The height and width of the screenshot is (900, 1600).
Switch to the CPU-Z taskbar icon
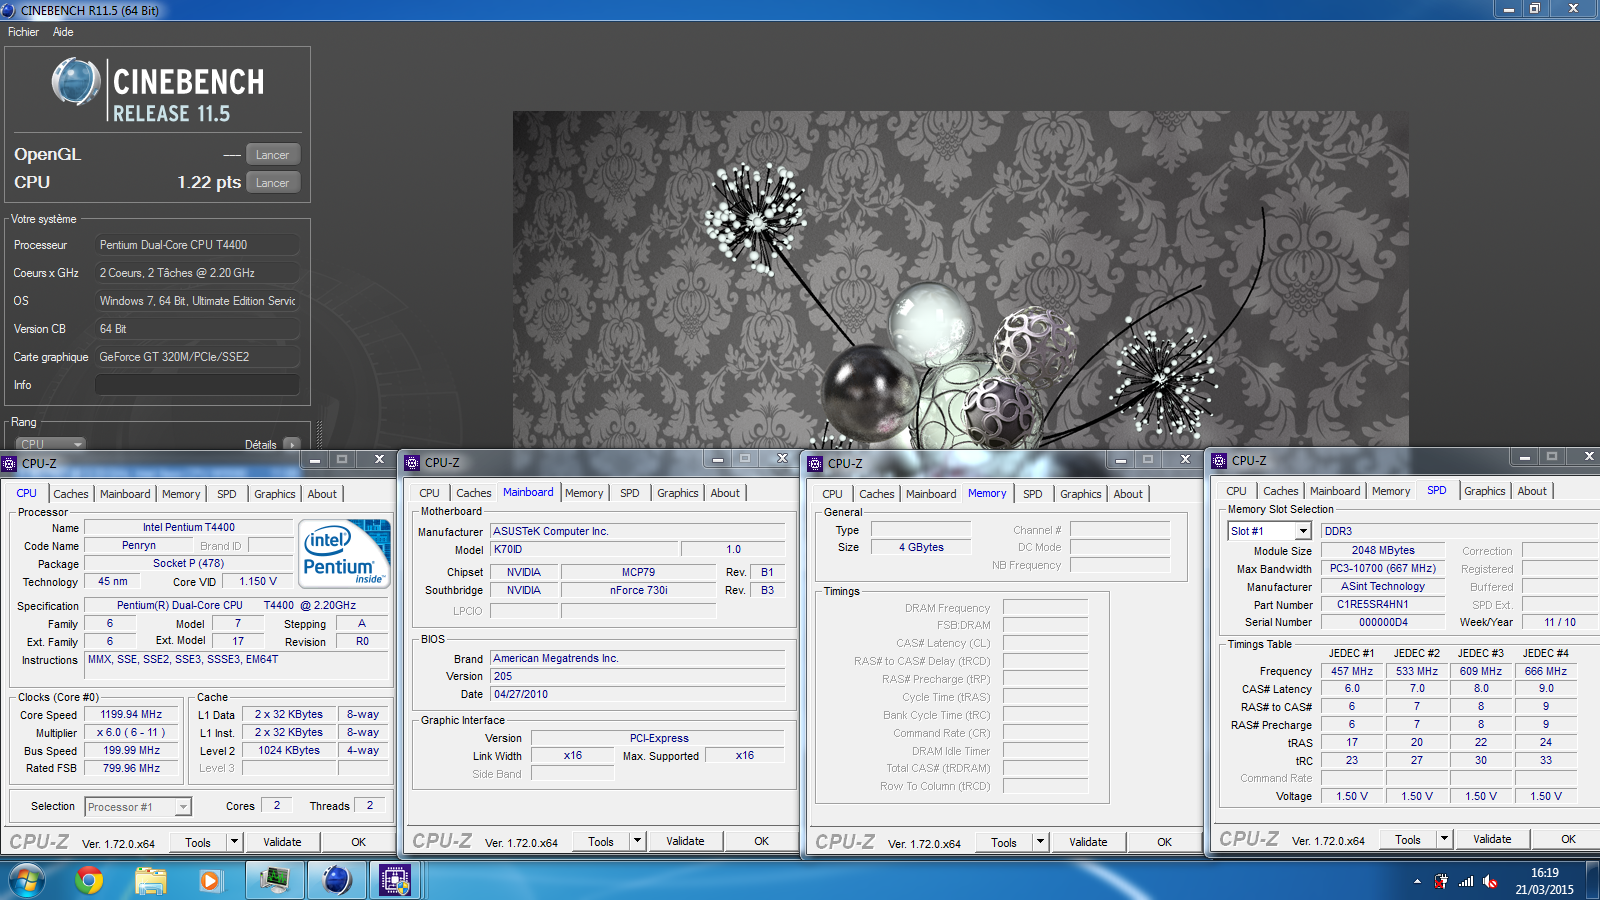click(395, 880)
